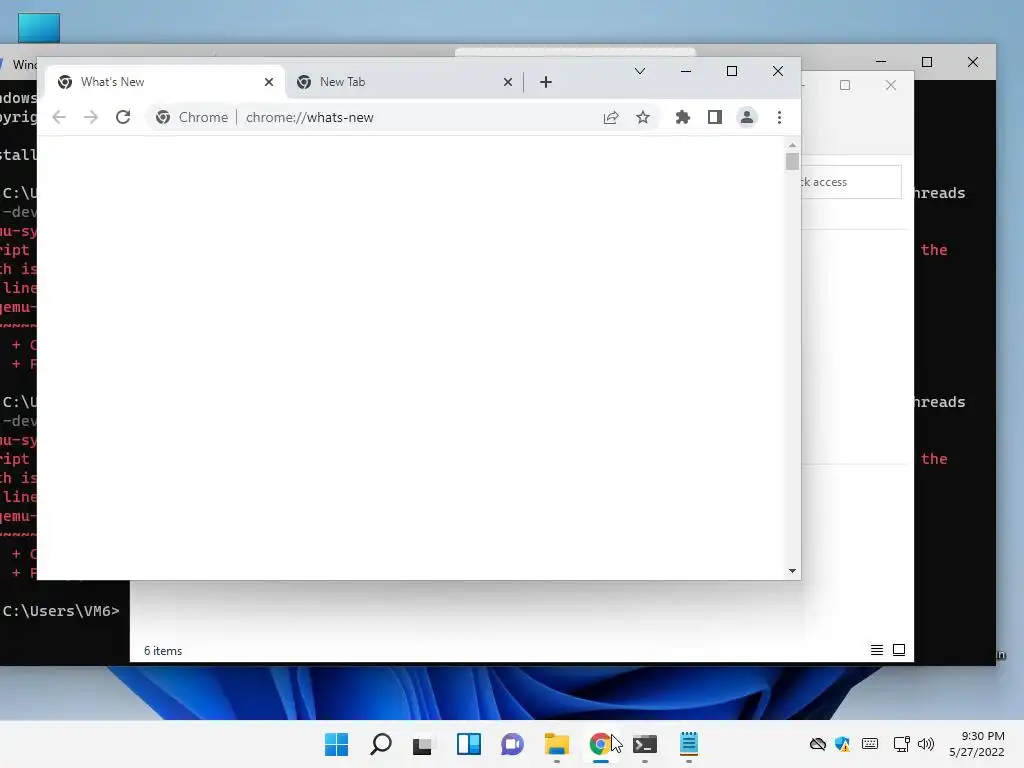This screenshot has width=1024, height=768.
Task: Switch to the What's New tab
Action: 165,82
